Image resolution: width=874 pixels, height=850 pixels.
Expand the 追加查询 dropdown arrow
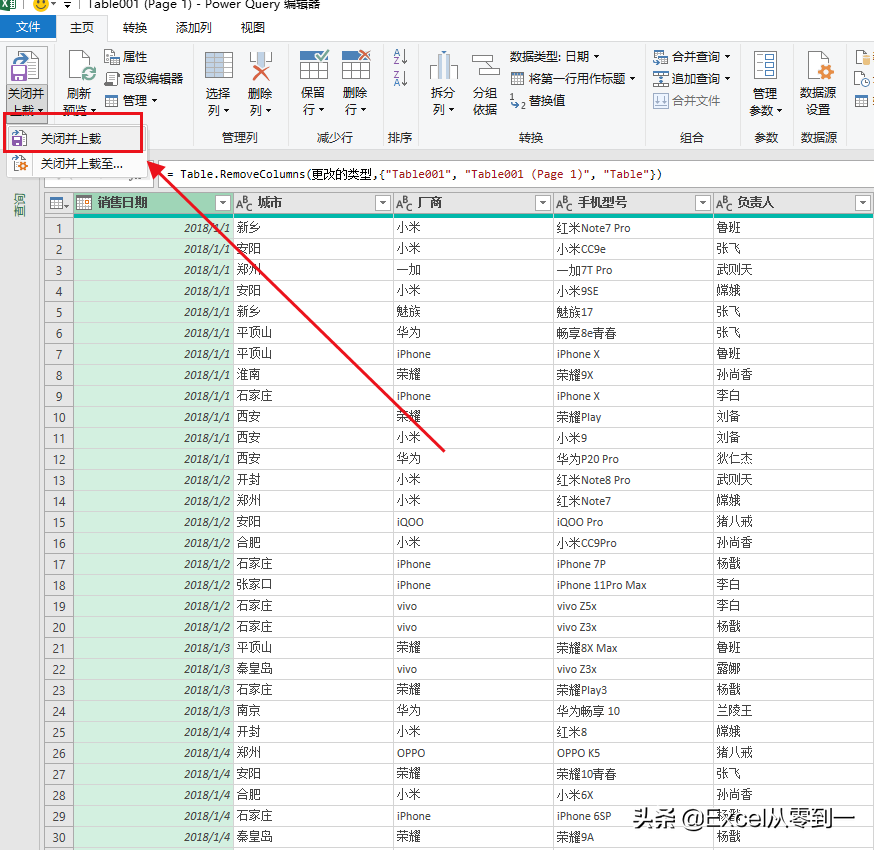tap(727, 79)
